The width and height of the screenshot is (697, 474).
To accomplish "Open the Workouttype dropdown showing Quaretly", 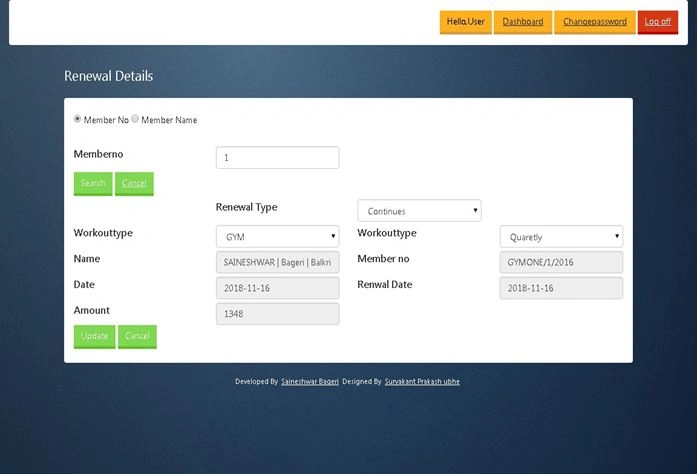I will tap(561, 237).
